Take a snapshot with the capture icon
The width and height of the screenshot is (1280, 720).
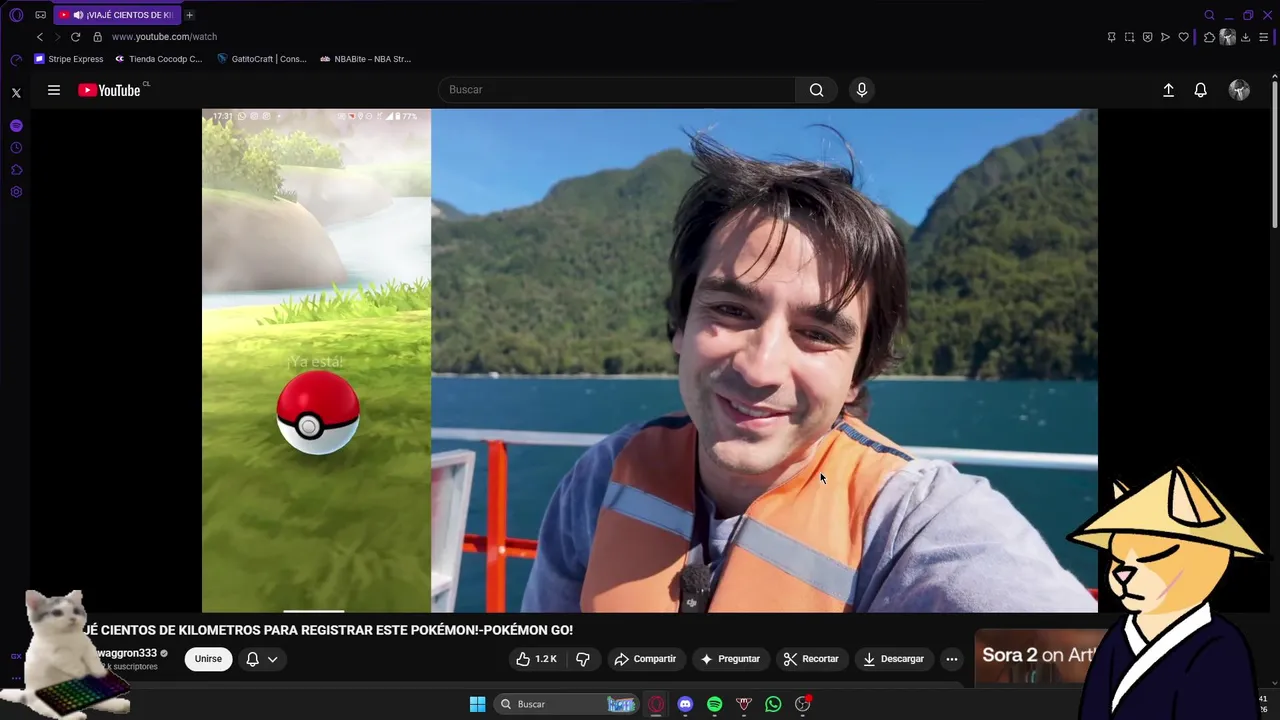(x=1129, y=37)
